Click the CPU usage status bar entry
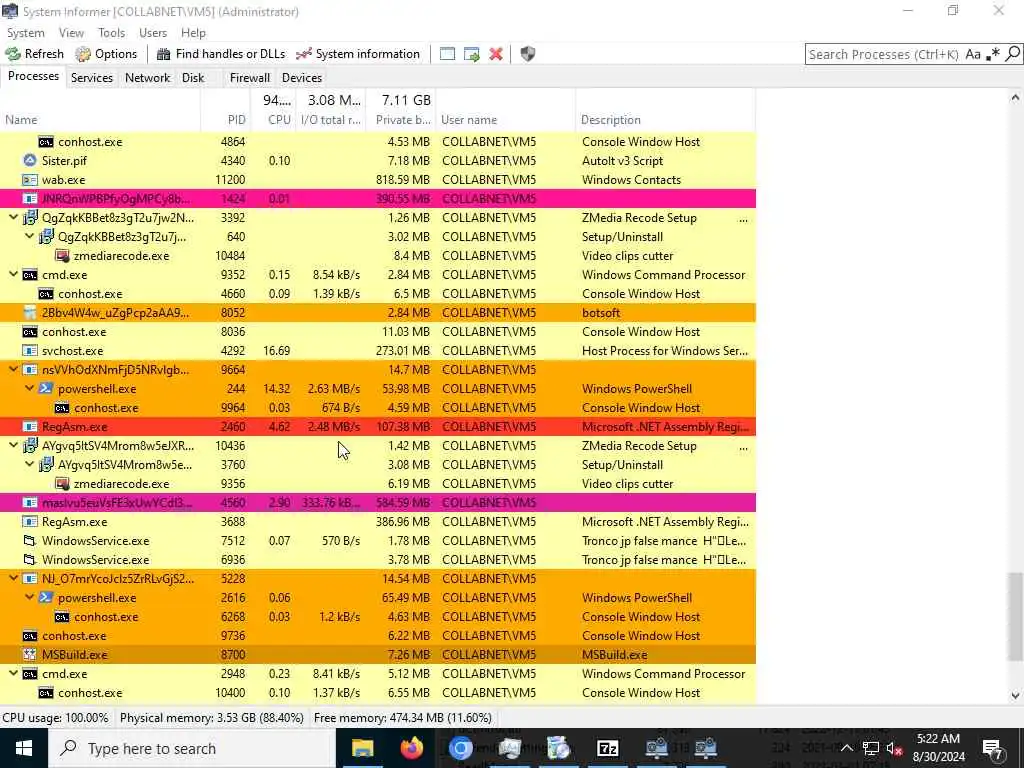The image size is (1024, 768). point(56,718)
